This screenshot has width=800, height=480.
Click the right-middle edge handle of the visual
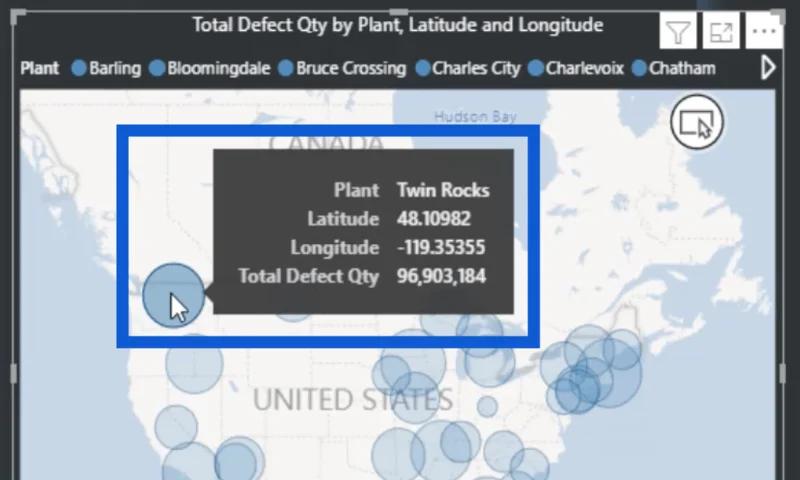(783, 374)
